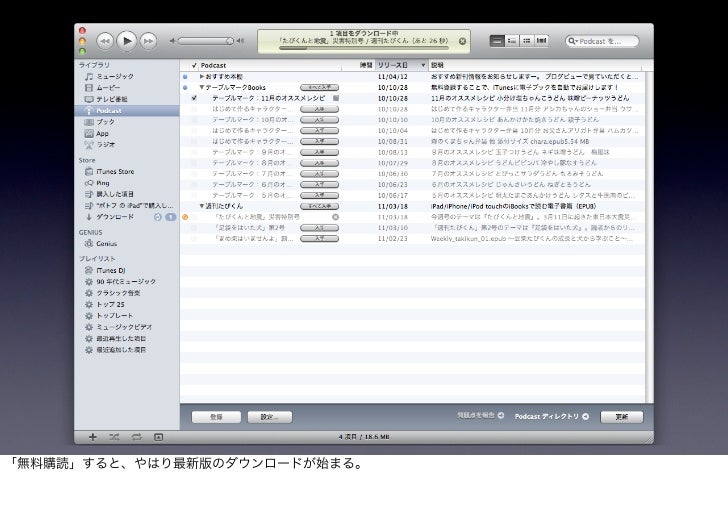Toggle repeat at window bottom
This screenshot has width=728, height=517.
(136, 437)
